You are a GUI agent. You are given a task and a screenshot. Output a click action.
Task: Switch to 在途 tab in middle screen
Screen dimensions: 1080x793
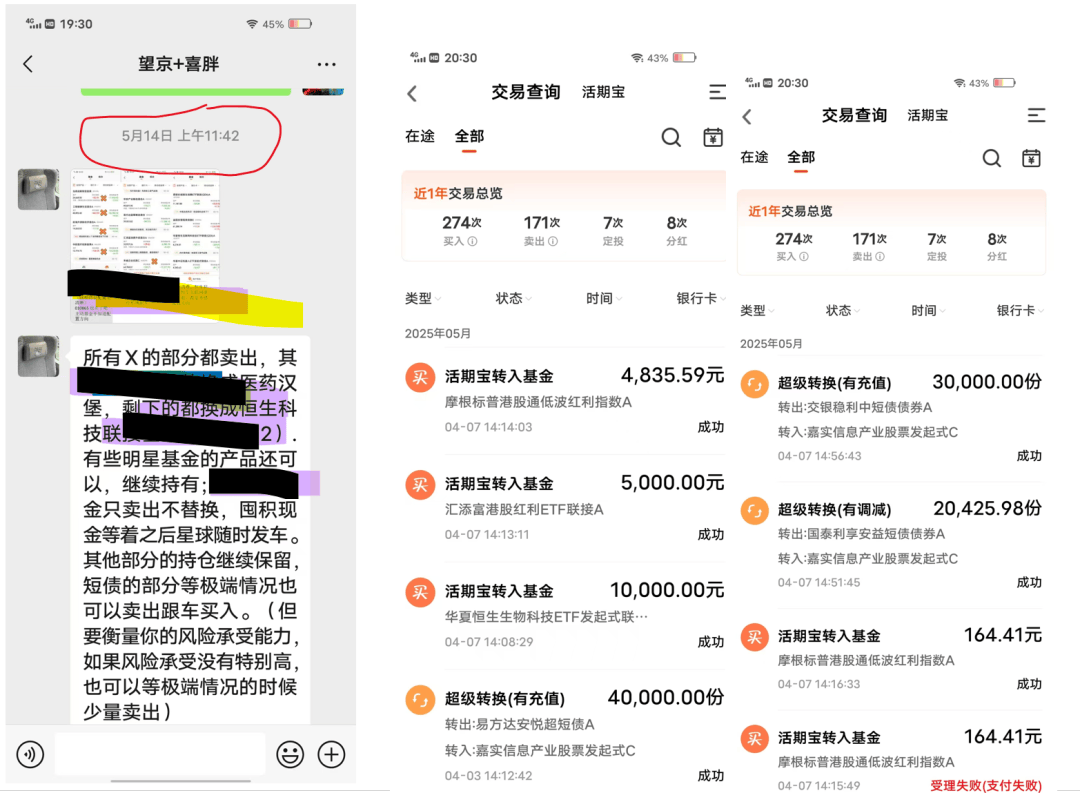pyautogui.click(x=420, y=136)
